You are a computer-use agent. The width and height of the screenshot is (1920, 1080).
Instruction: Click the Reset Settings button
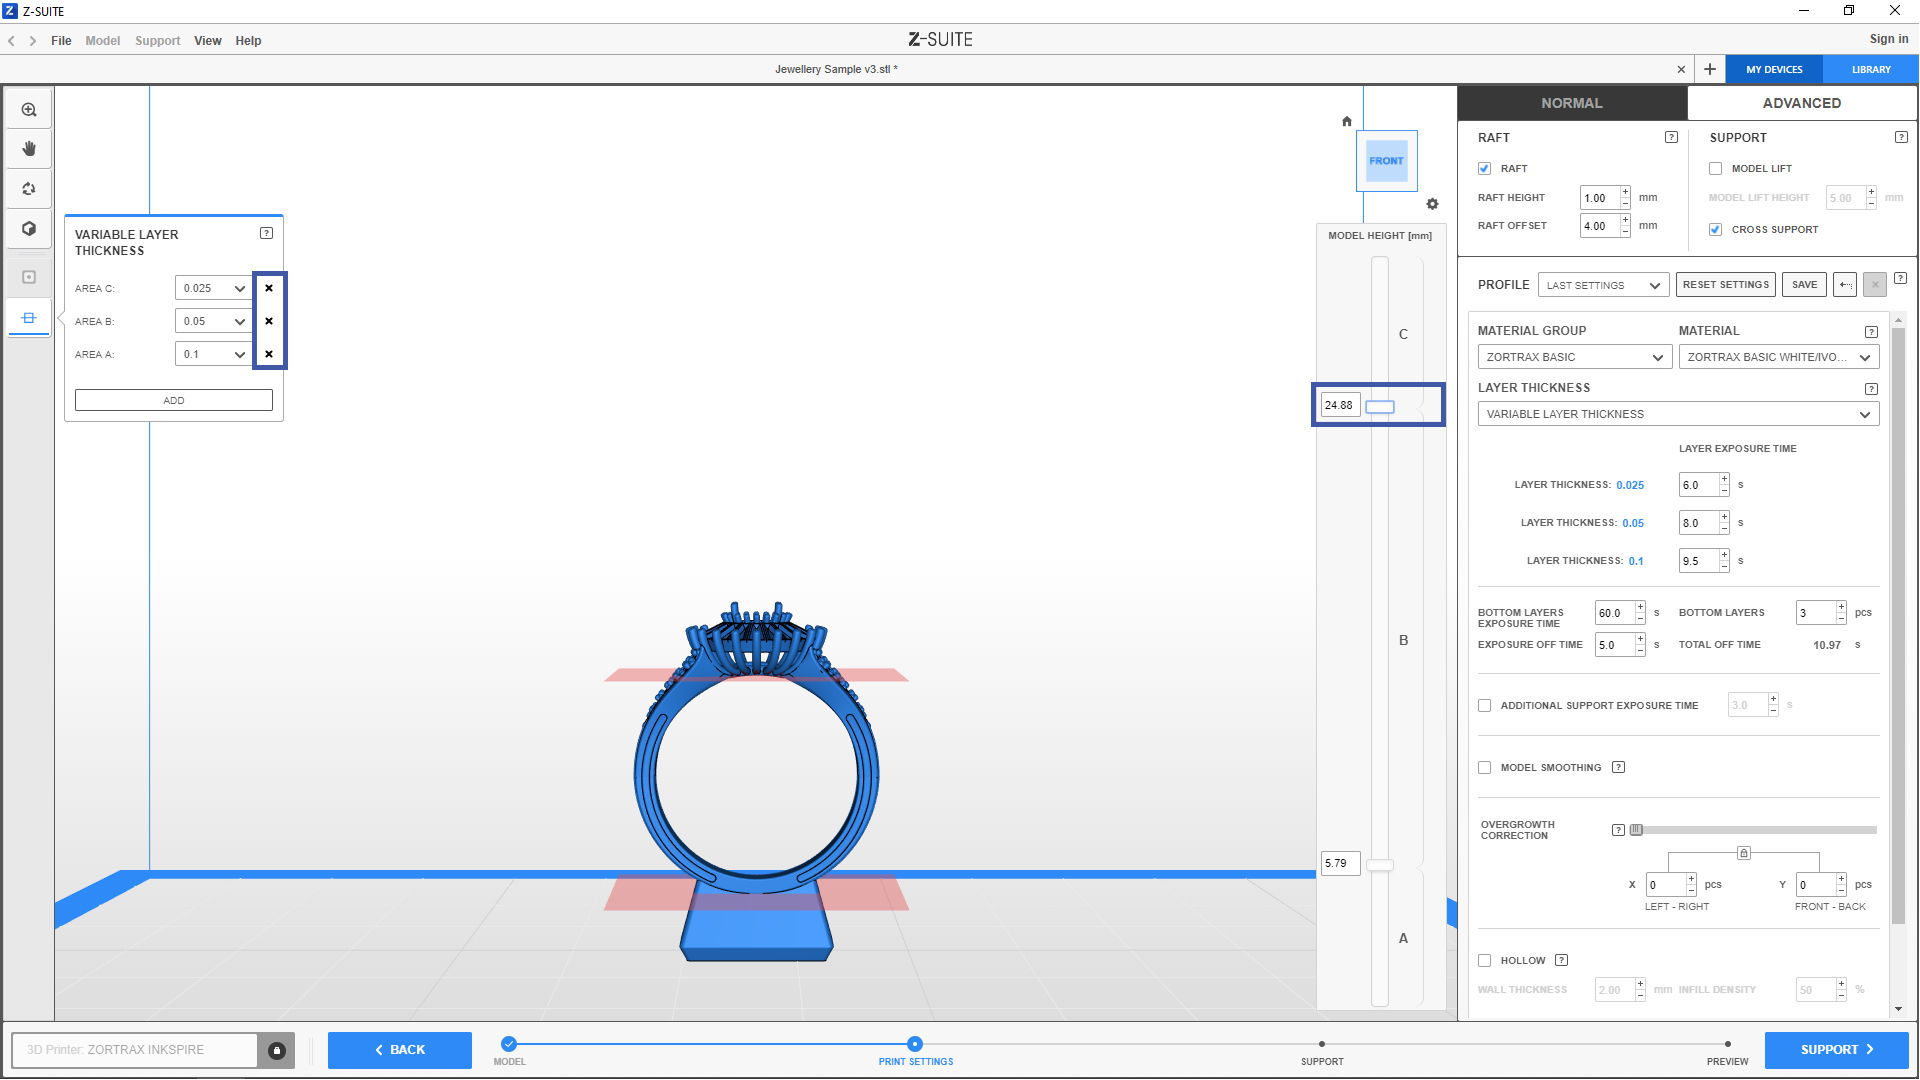tap(1725, 285)
